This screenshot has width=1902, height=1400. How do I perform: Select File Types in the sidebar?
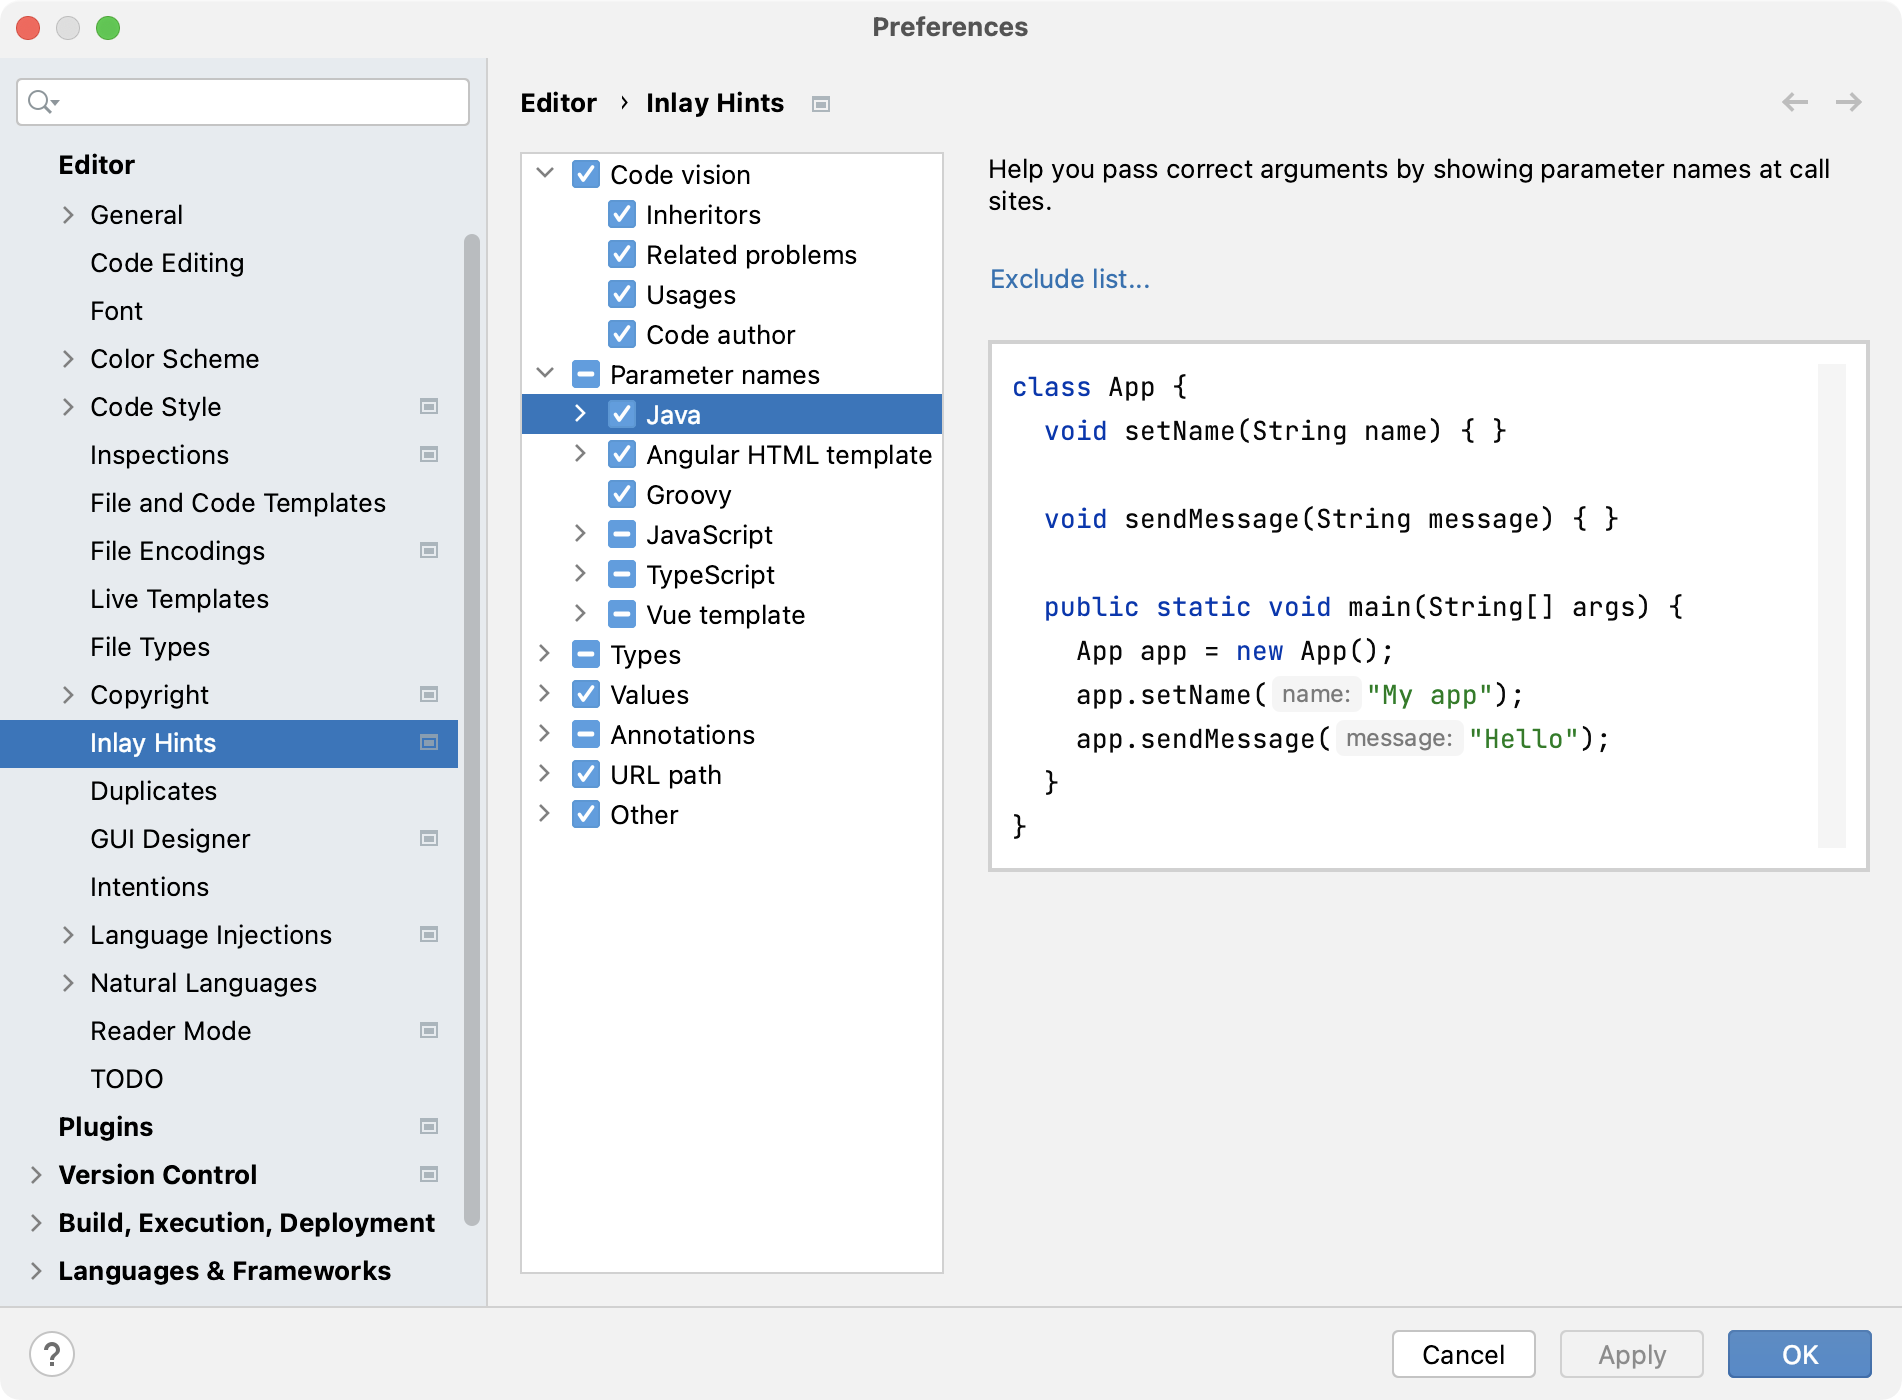point(150,647)
